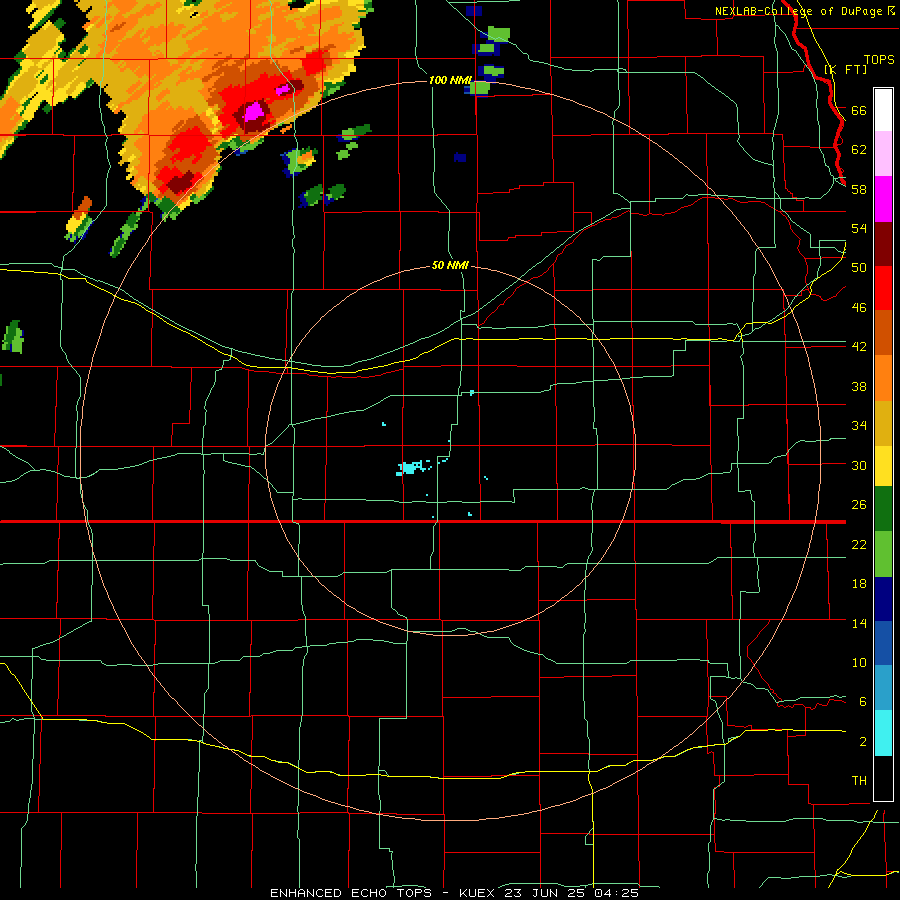Click the KUEX radar site identifier
Viewport: 900px width, 900px height.
476,893
